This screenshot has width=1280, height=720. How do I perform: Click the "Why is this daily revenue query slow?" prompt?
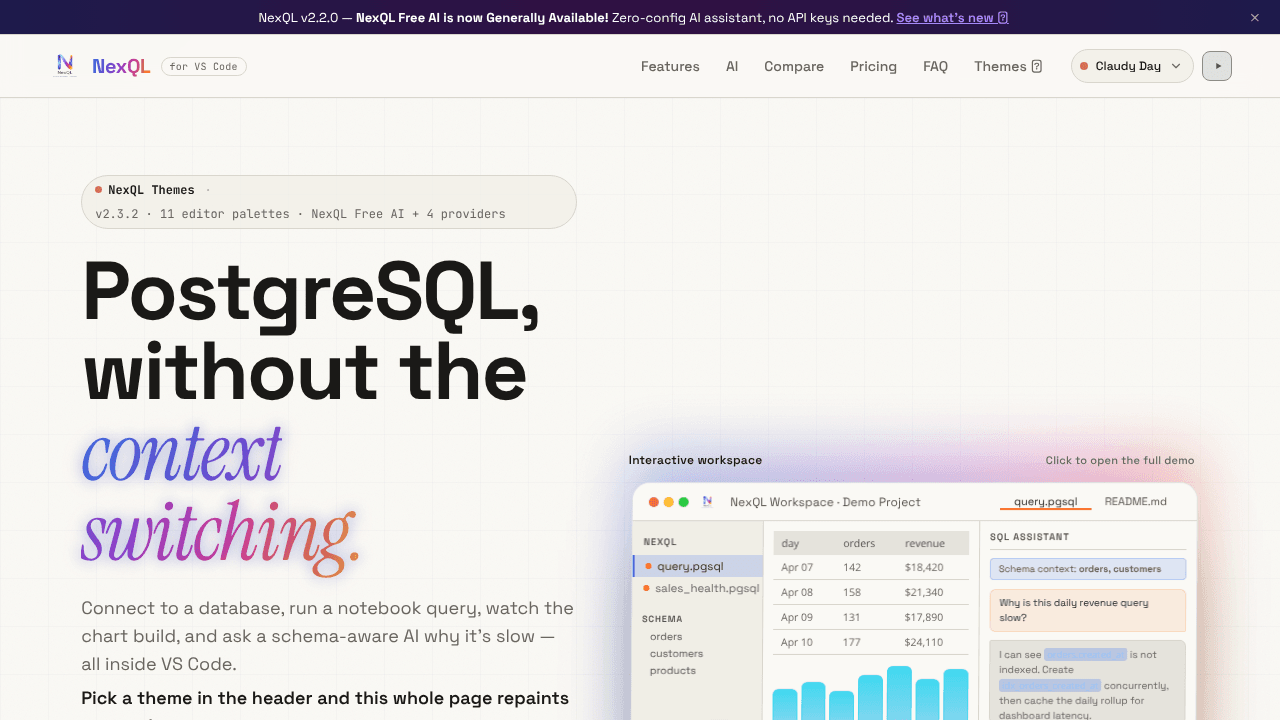[x=1088, y=610]
